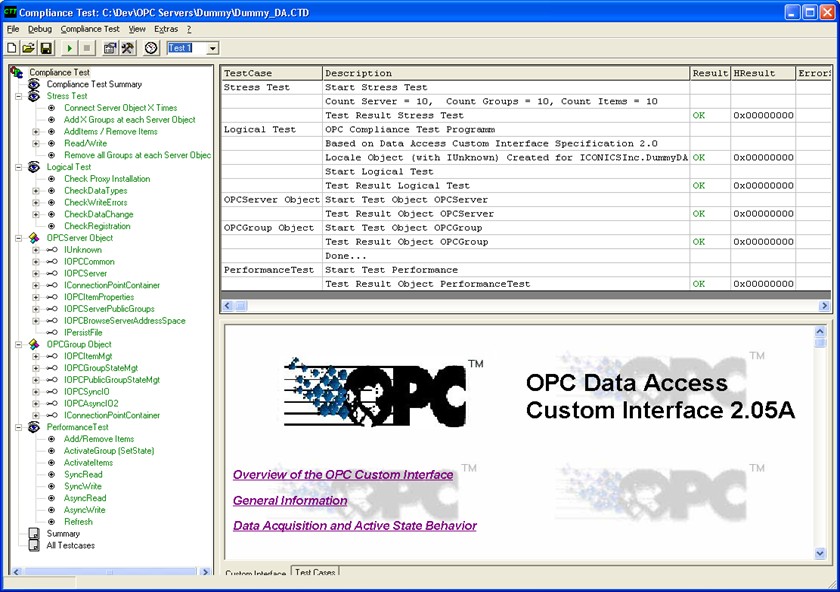This screenshot has height=592, width=840.
Task: Click the HResult column header
Action: [x=763, y=73]
